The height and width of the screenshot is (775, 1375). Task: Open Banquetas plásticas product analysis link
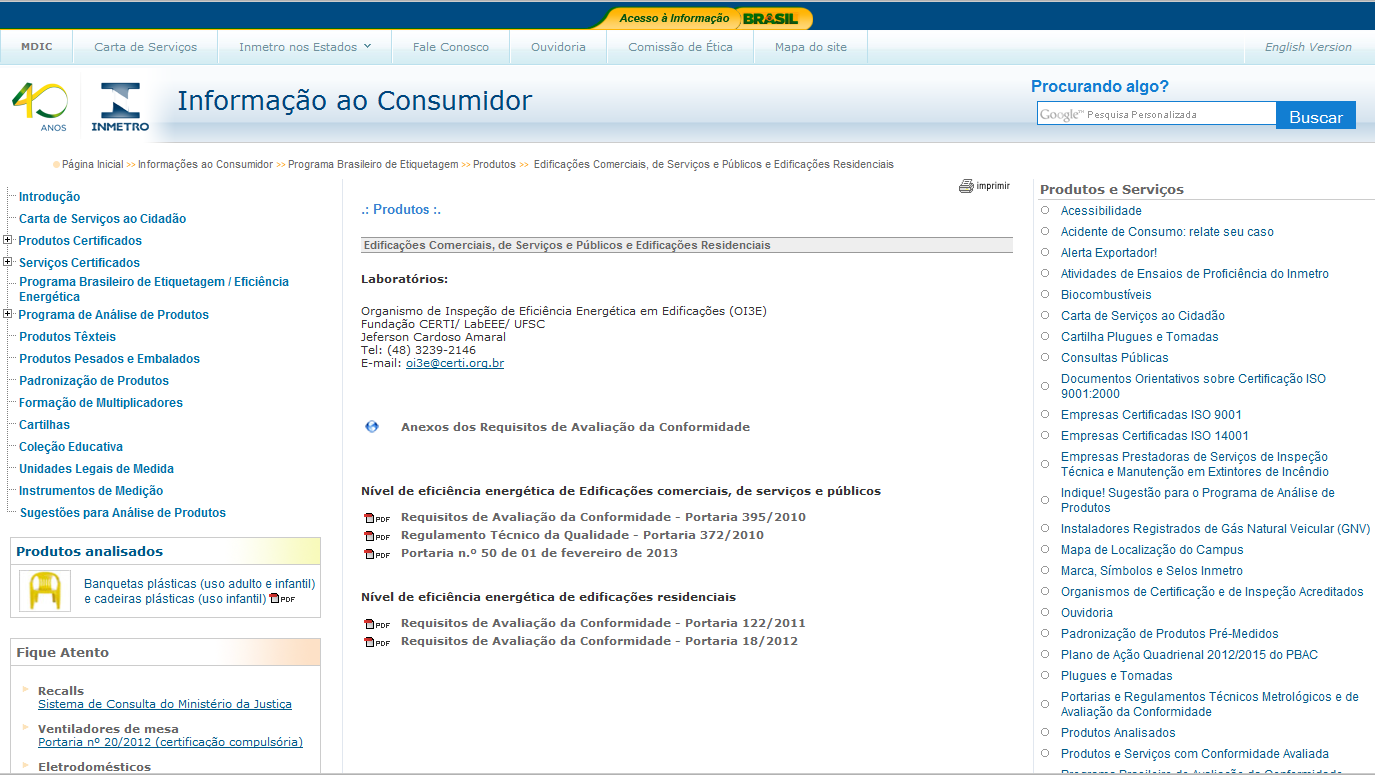click(x=200, y=591)
